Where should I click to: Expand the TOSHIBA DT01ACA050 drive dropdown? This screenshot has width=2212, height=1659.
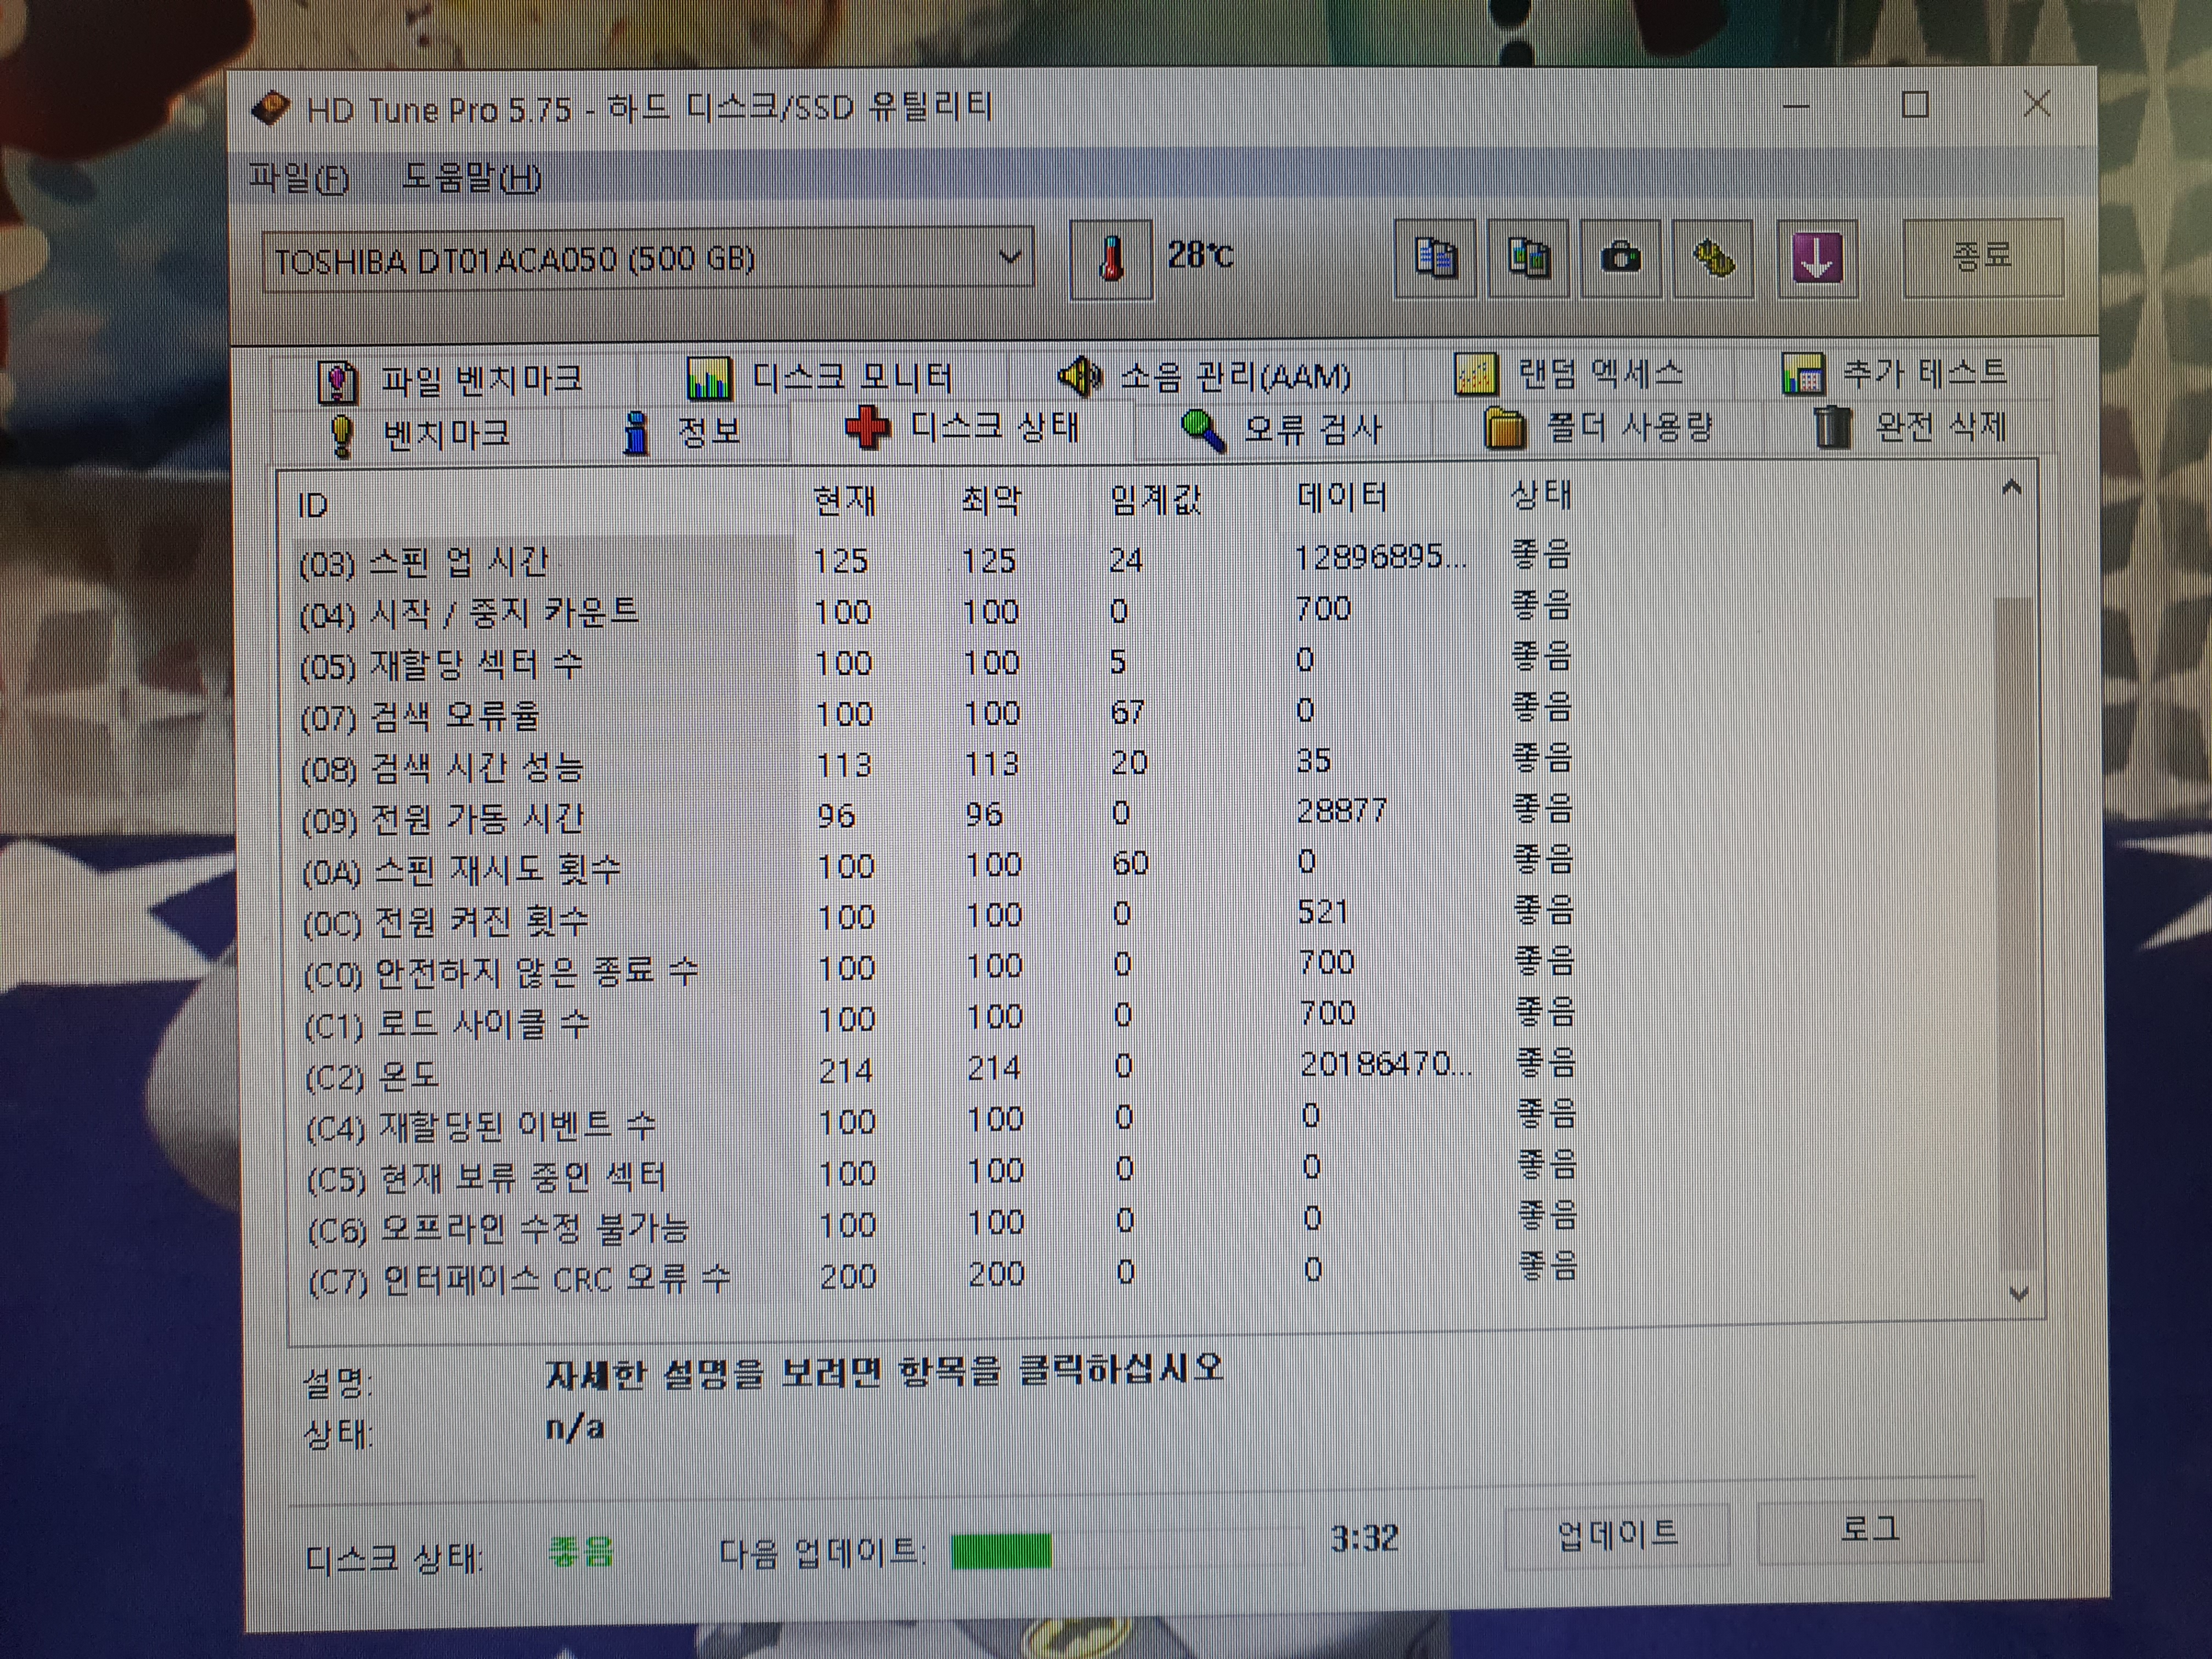pyautogui.click(x=1010, y=258)
